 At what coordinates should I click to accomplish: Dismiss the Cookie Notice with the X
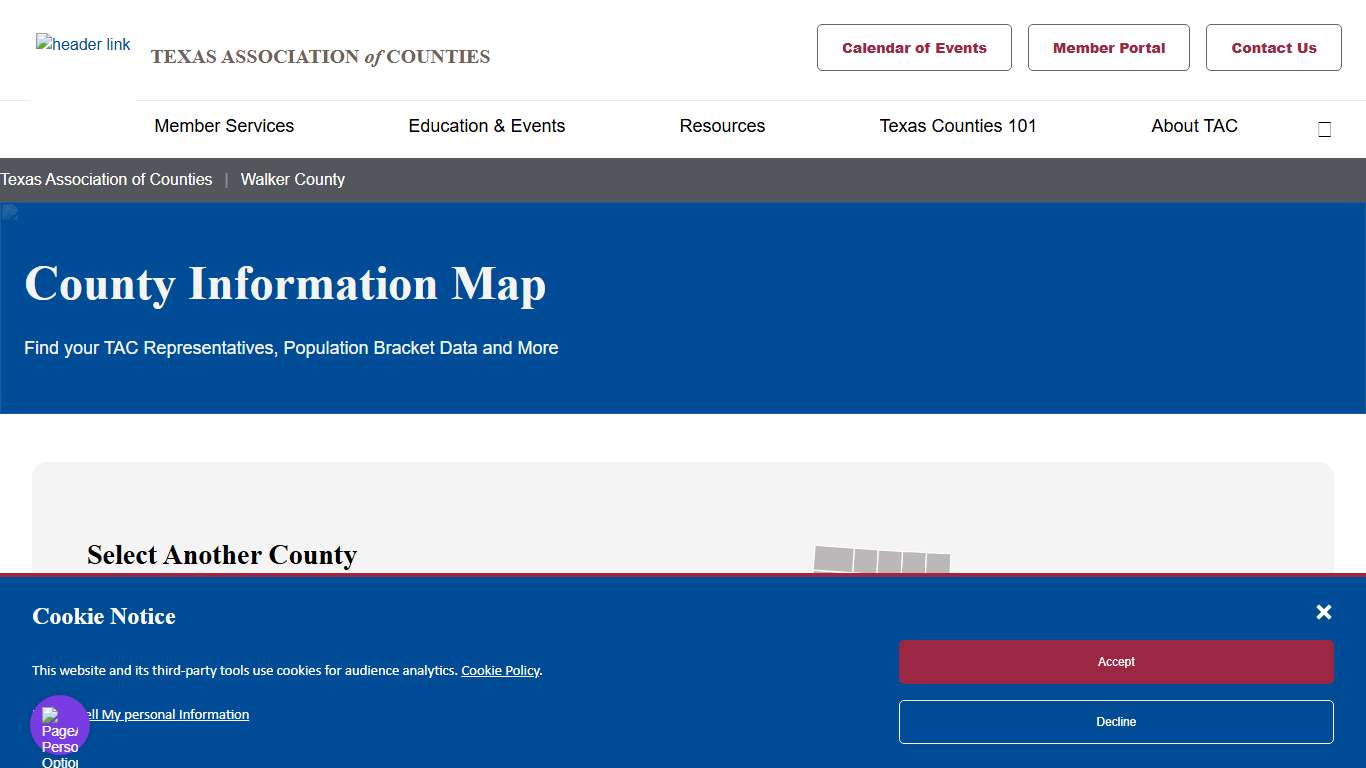[1323, 612]
